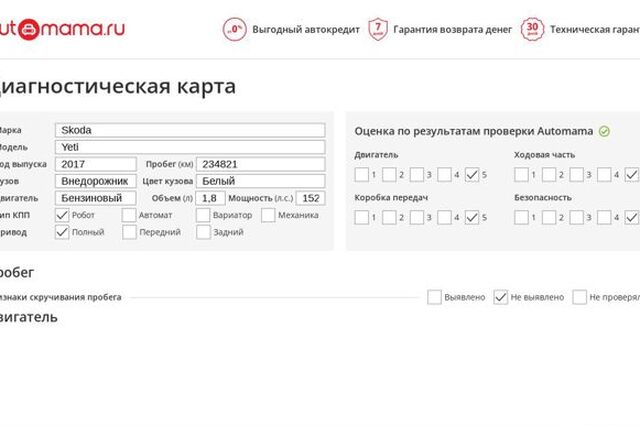
Task: Click the engine type field Бензиновый
Action: pos(96,198)
